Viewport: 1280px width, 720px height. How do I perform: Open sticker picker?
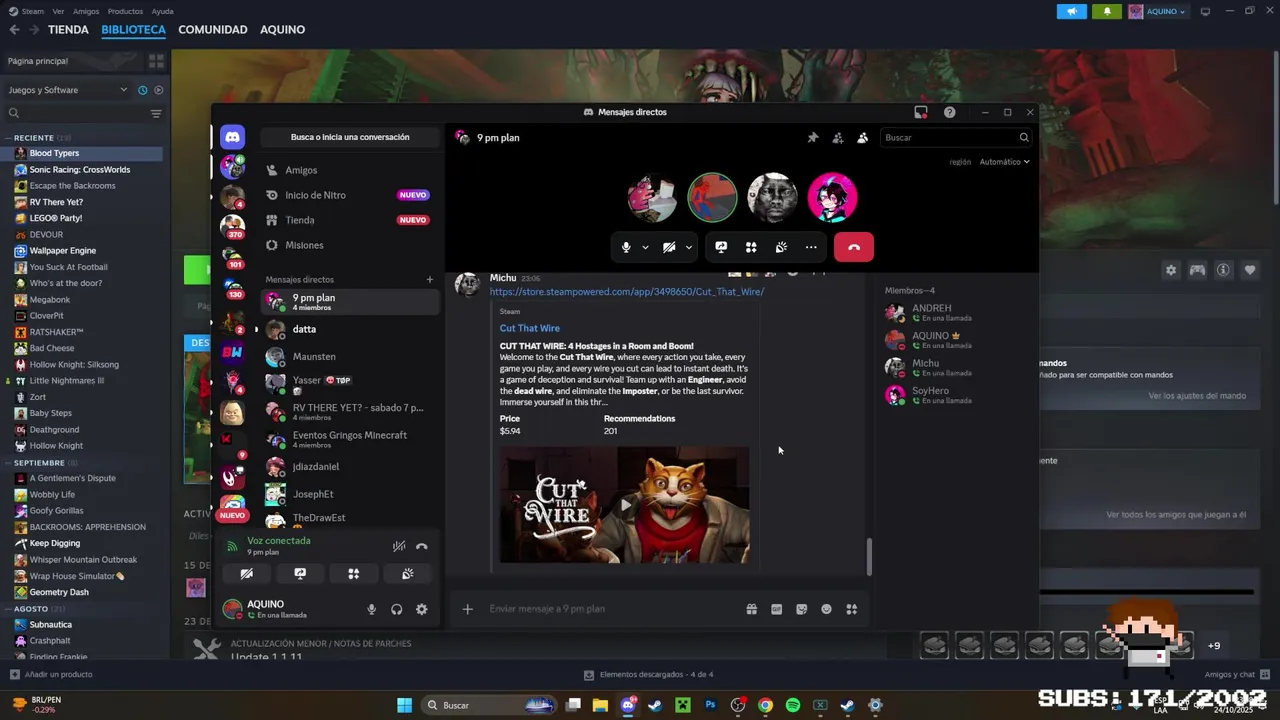801,609
